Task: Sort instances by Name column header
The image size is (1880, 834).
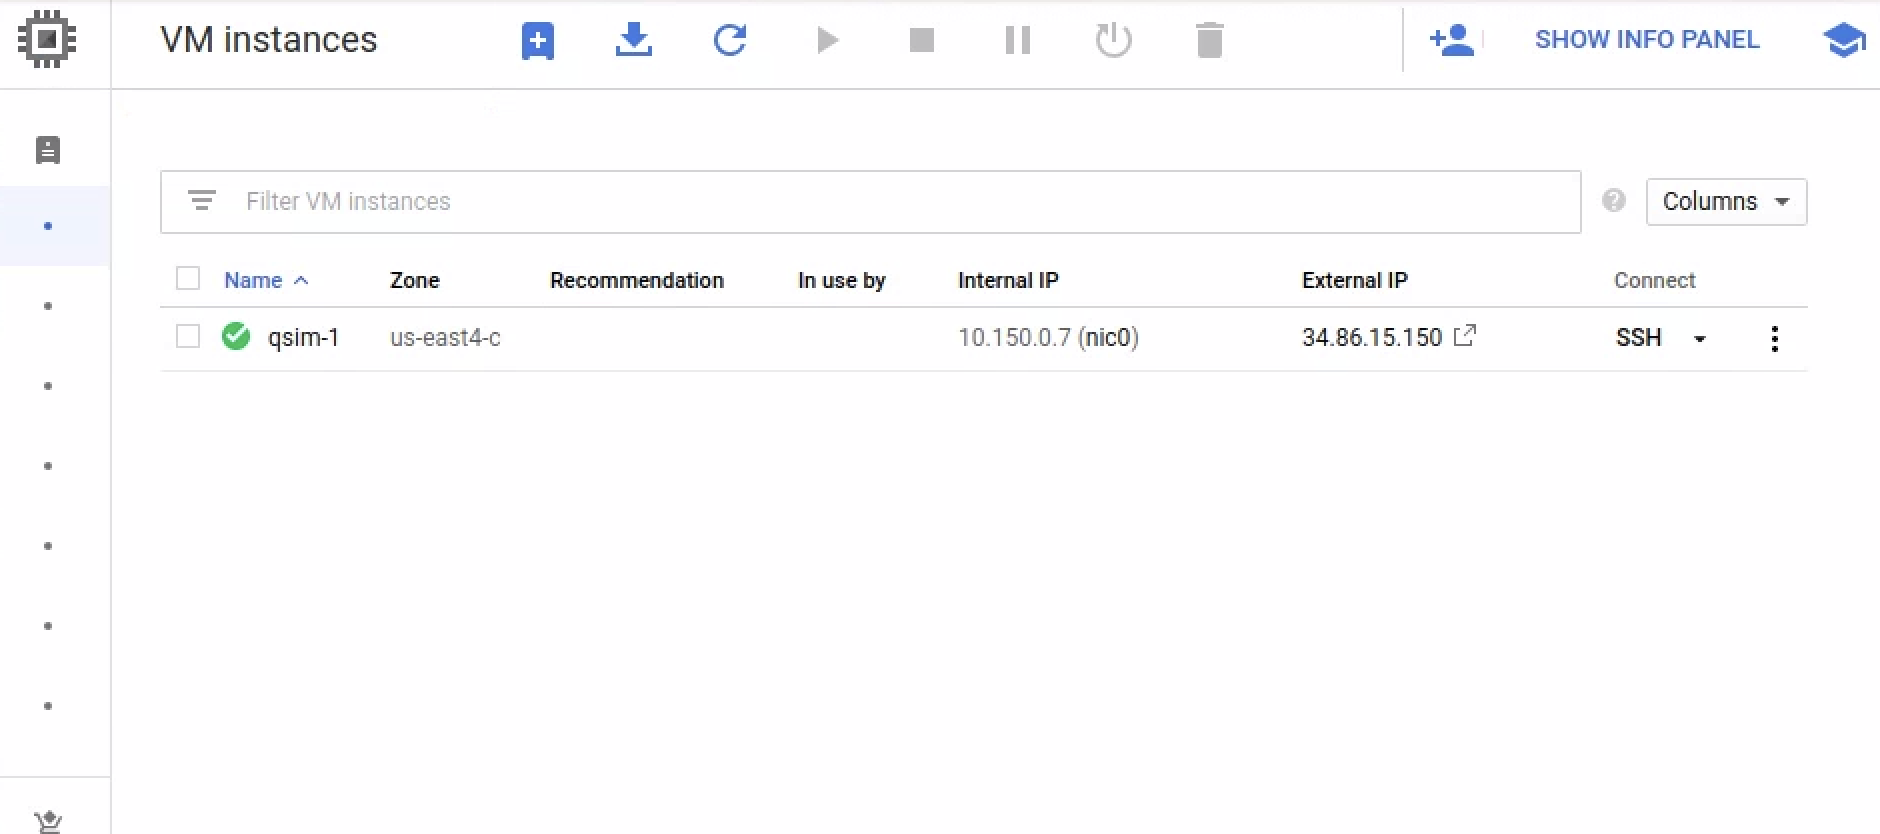Action: (x=253, y=280)
